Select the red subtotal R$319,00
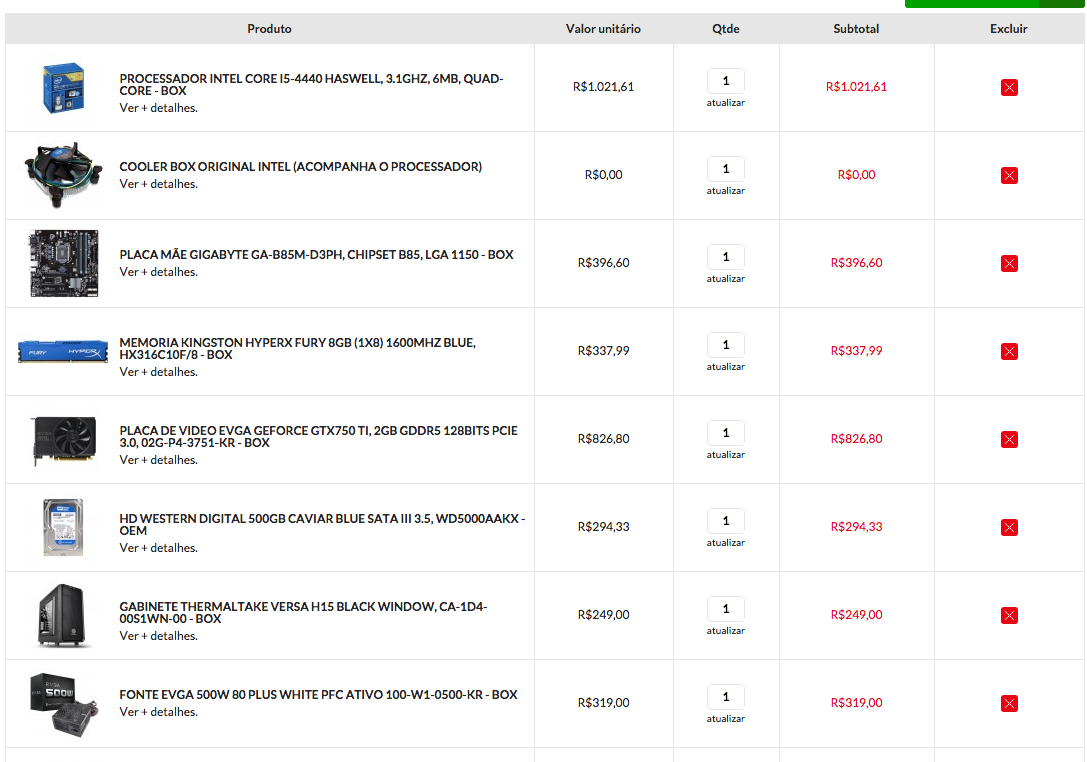The width and height of the screenshot is (1087, 762). click(856, 703)
